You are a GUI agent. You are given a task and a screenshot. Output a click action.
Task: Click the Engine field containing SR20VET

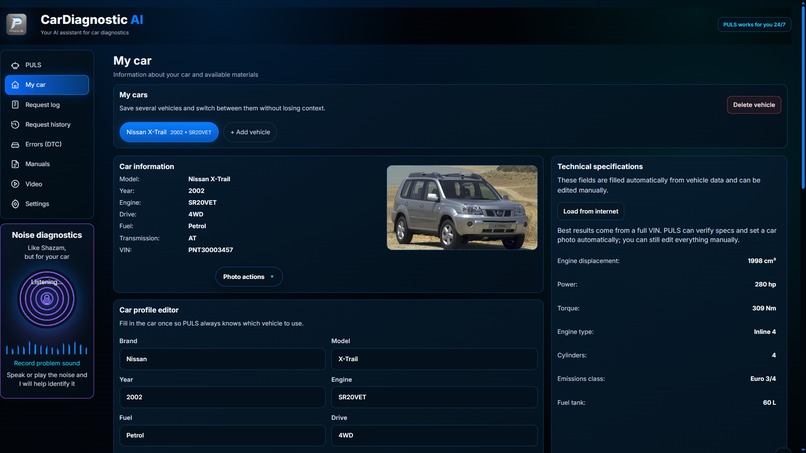point(434,397)
